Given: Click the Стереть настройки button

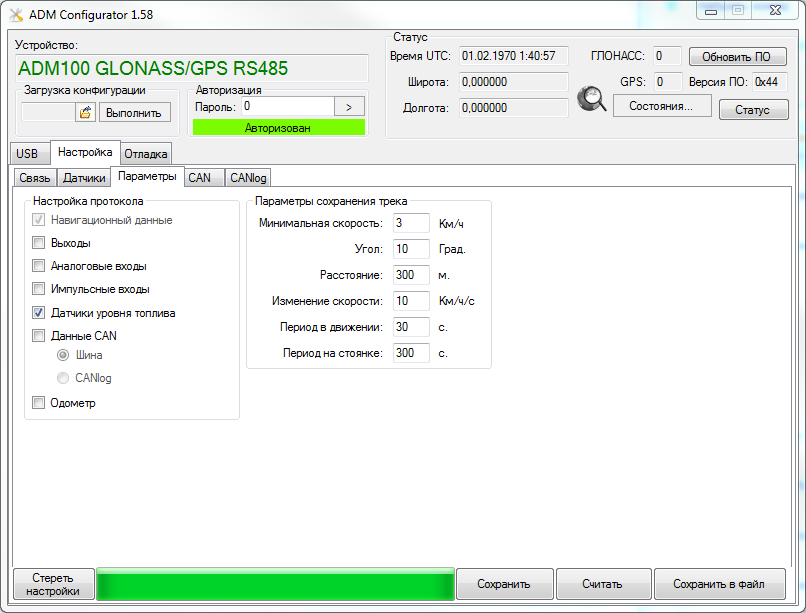Looking at the screenshot, I should pos(53,584).
